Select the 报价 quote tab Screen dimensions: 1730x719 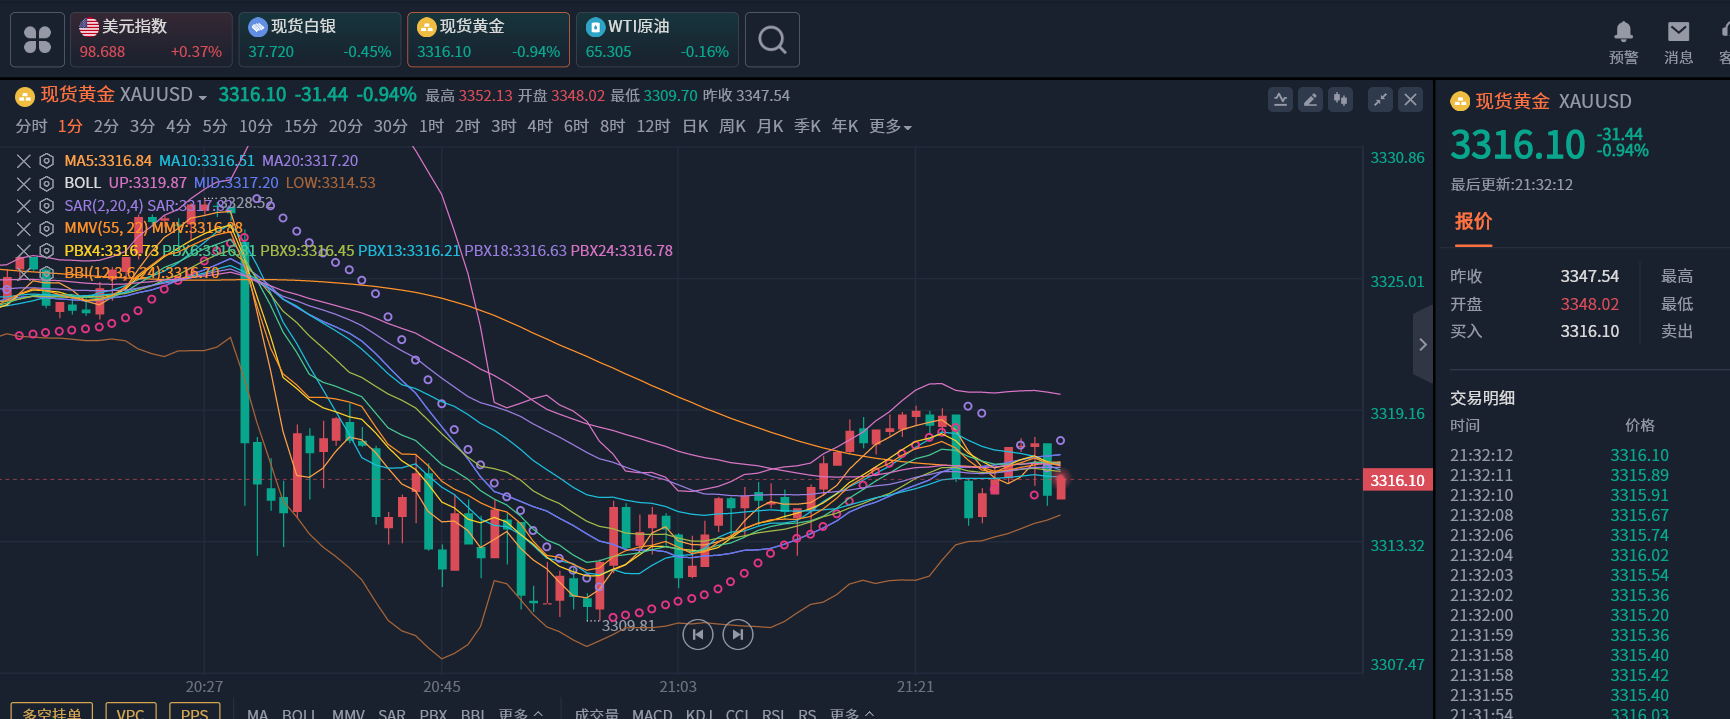tap(1473, 222)
